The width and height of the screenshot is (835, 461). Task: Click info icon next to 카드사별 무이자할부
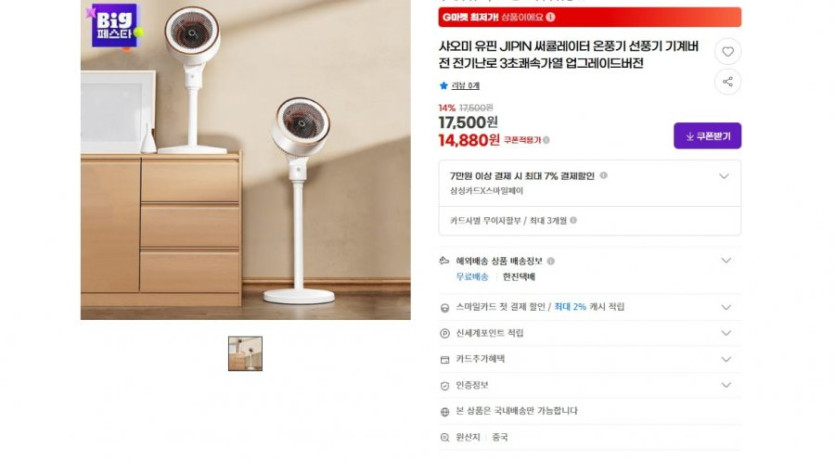point(573,220)
